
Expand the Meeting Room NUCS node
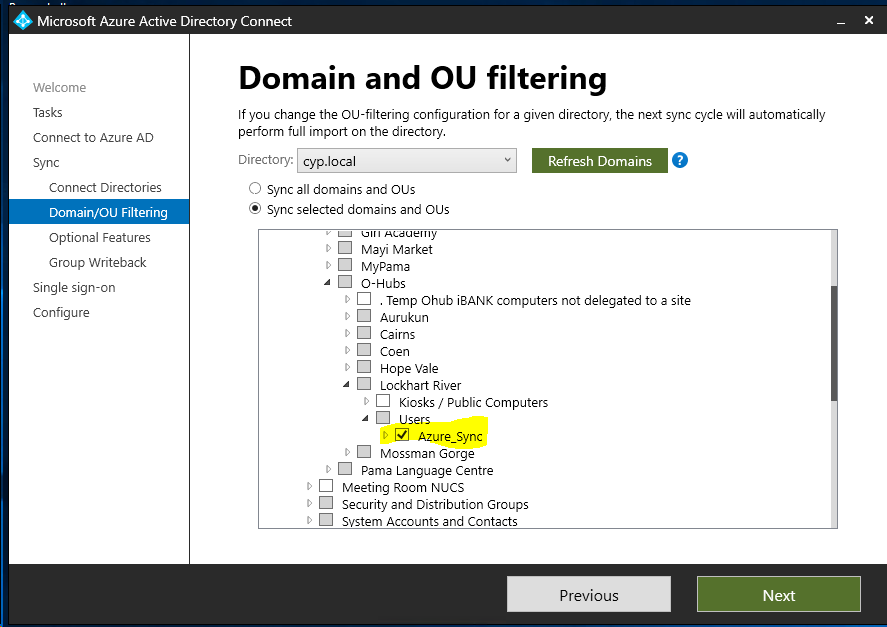pyautogui.click(x=309, y=486)
